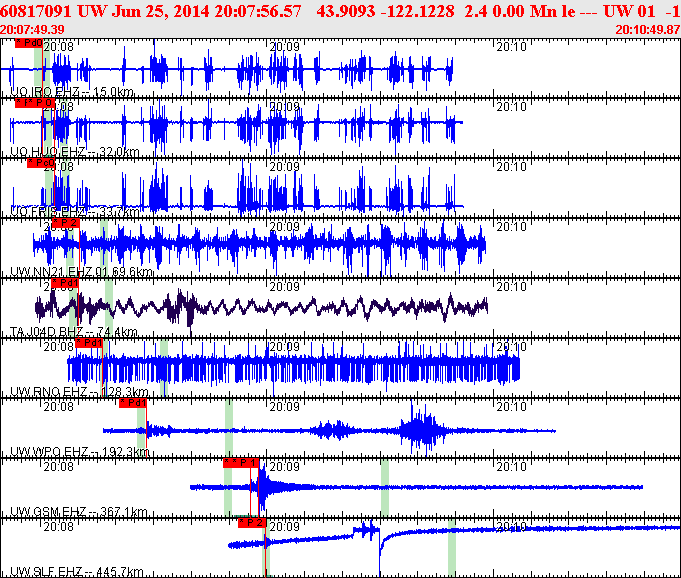Click the P pick flag on UO.IRO trace
The height and width of the screenshot is (578, 681).
(x=28, y=43)
